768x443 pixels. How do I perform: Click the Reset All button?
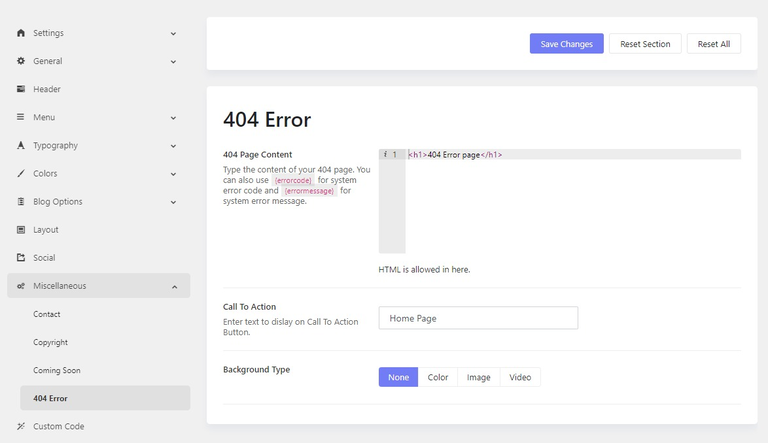[714, 44]
